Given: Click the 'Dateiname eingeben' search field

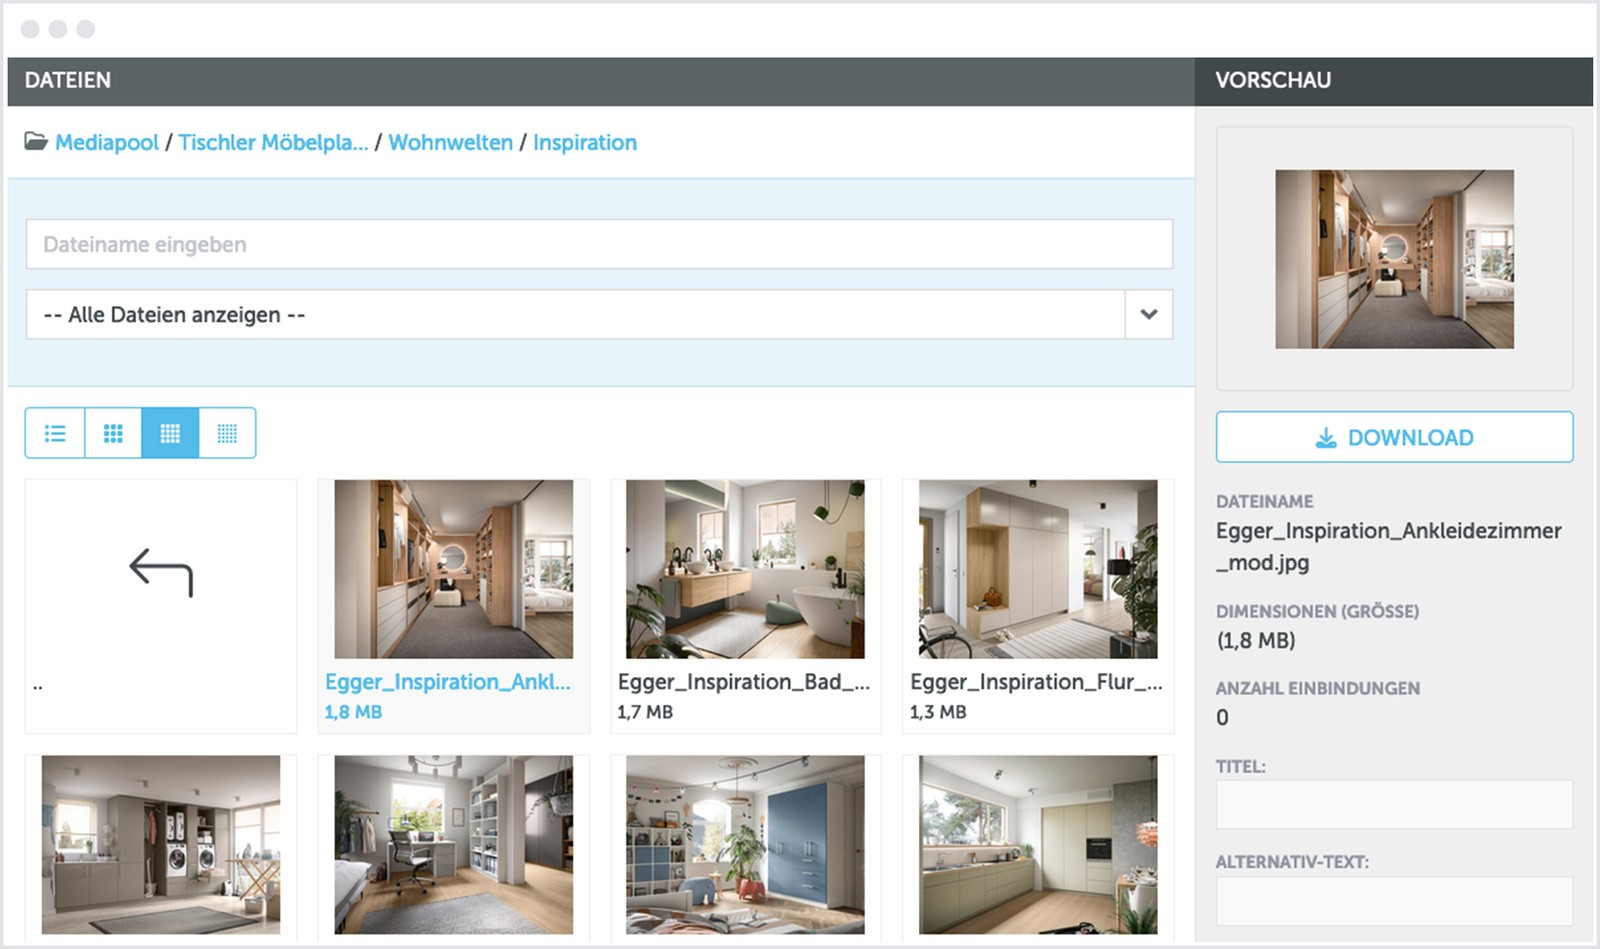Looking at the screenshot, I should click(x=598, y=245).
